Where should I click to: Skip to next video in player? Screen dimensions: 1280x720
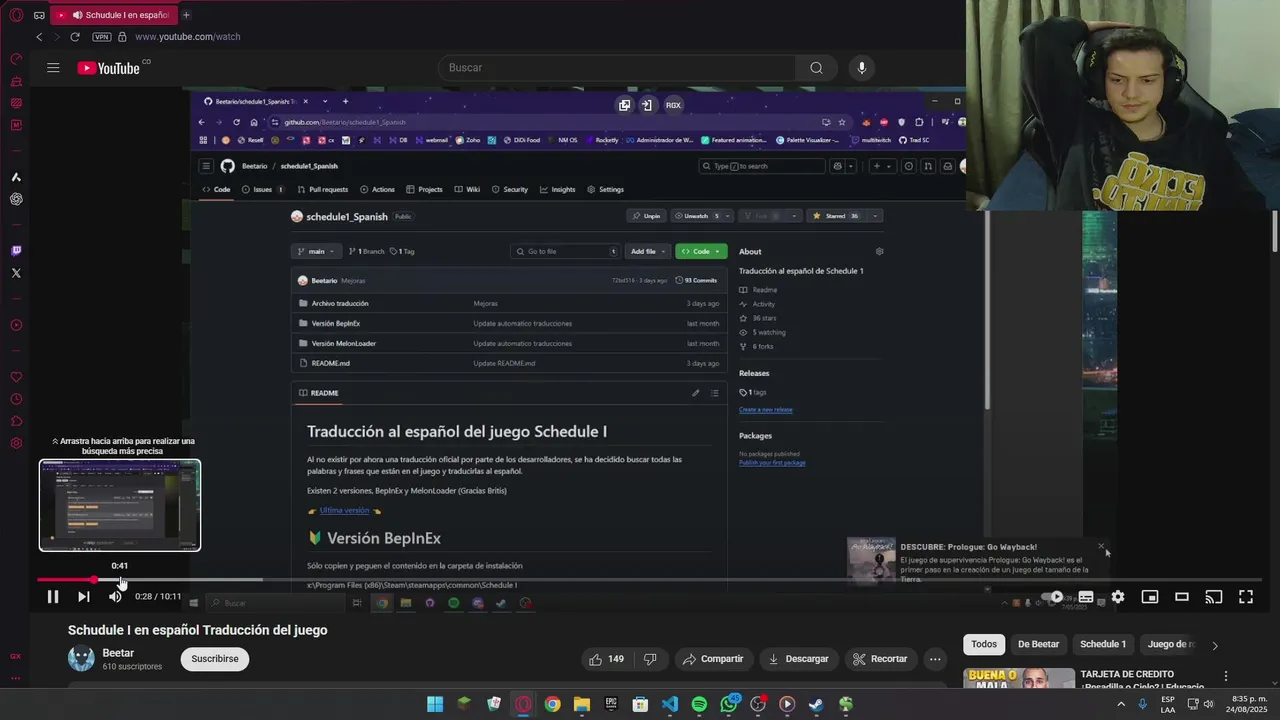coord(84,597)
